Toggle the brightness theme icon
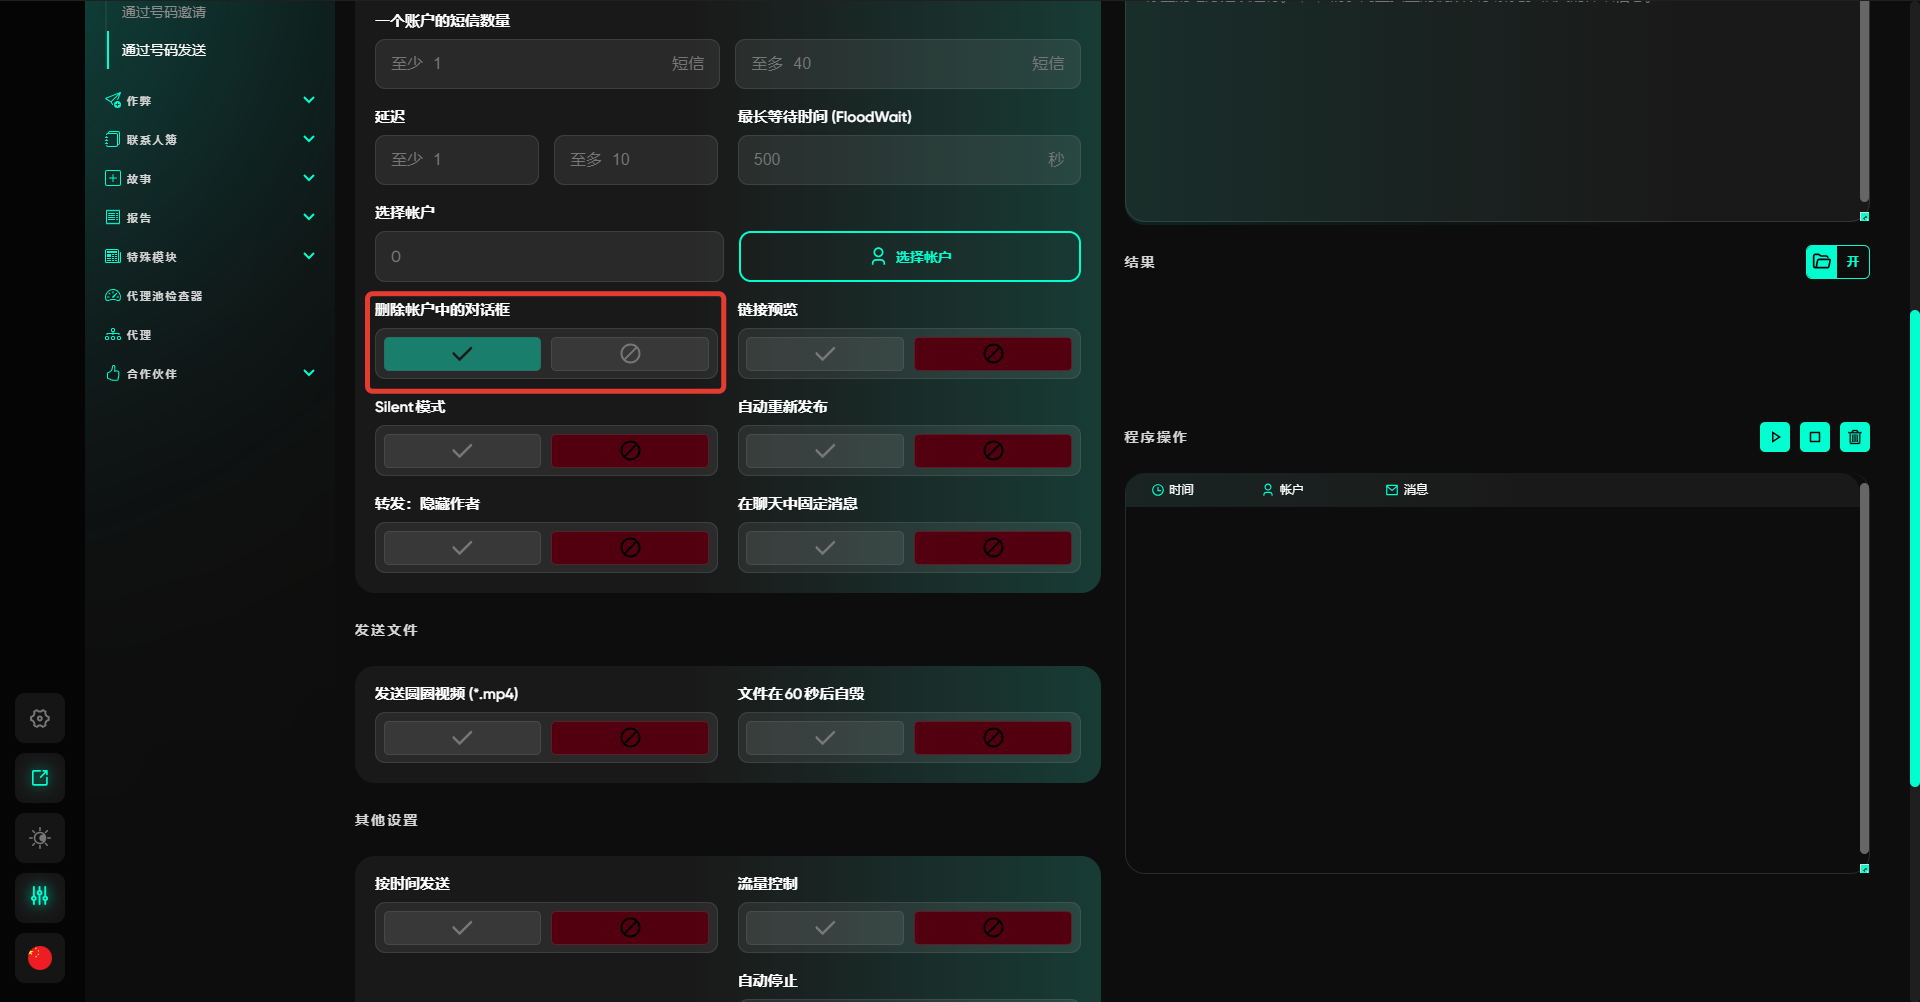The height and width of the screenshot is (1002, 1920). 40,838
